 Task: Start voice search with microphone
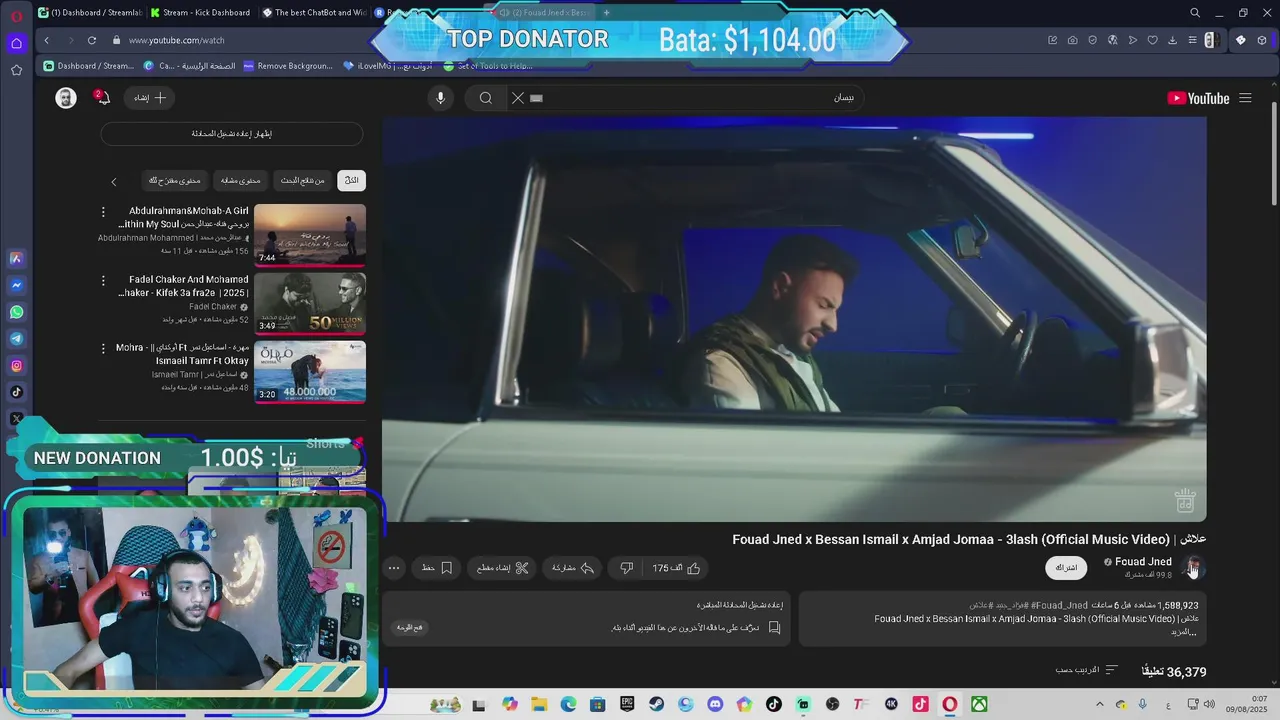[440, 98]
